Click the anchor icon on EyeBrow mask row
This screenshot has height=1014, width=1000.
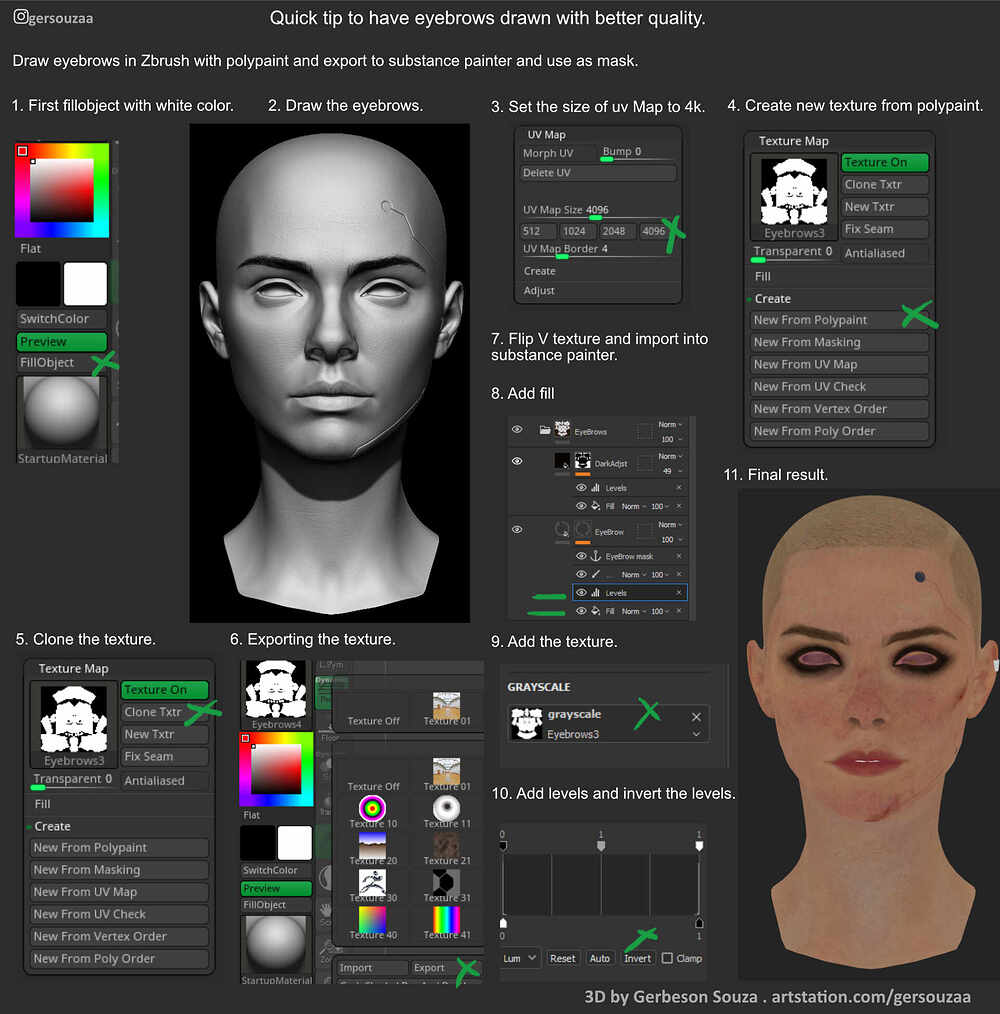[x=596, y=556]
